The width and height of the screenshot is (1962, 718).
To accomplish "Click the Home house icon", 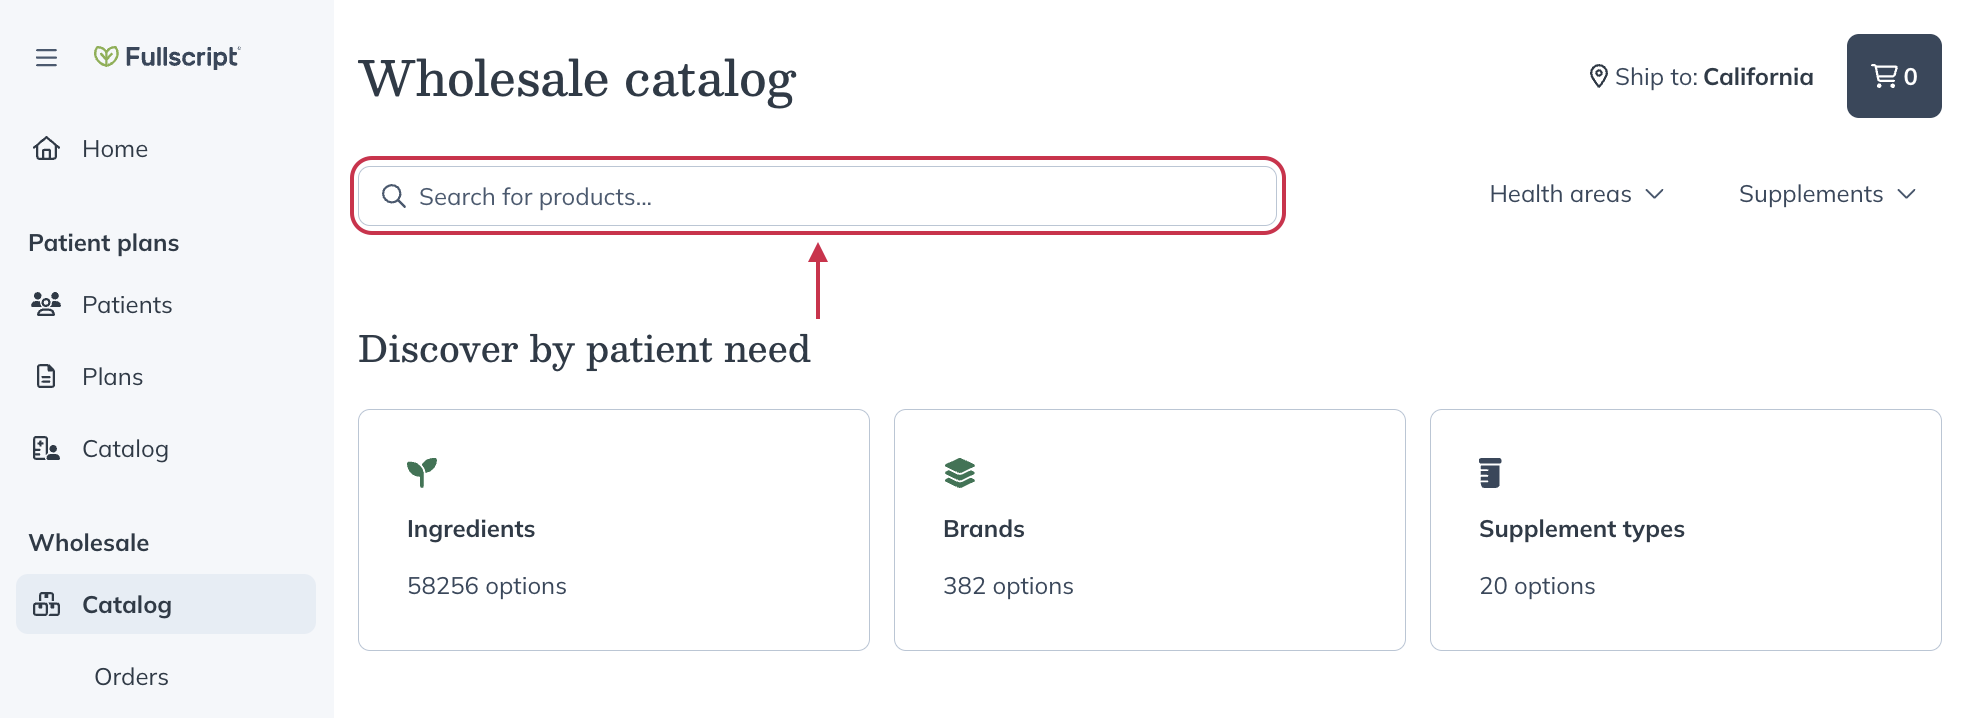I will click(x=46, y=149).
